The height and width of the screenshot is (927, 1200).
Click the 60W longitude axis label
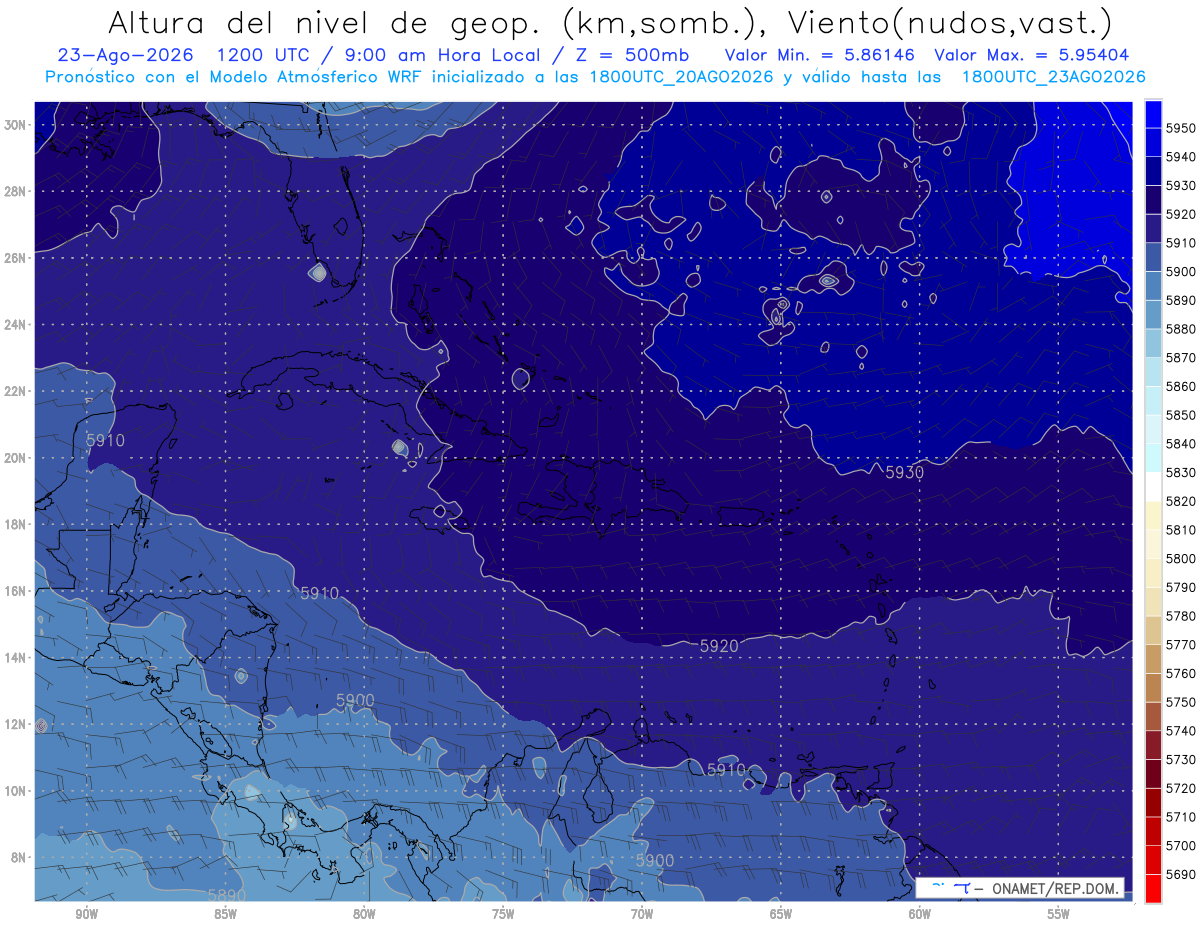(920, 914)
